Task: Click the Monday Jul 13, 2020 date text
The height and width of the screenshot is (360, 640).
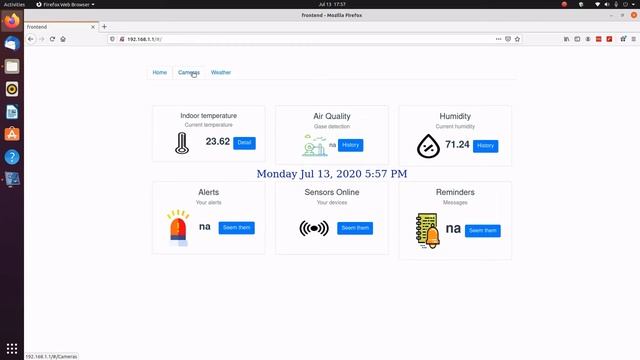Action: (x=332, y=174)
